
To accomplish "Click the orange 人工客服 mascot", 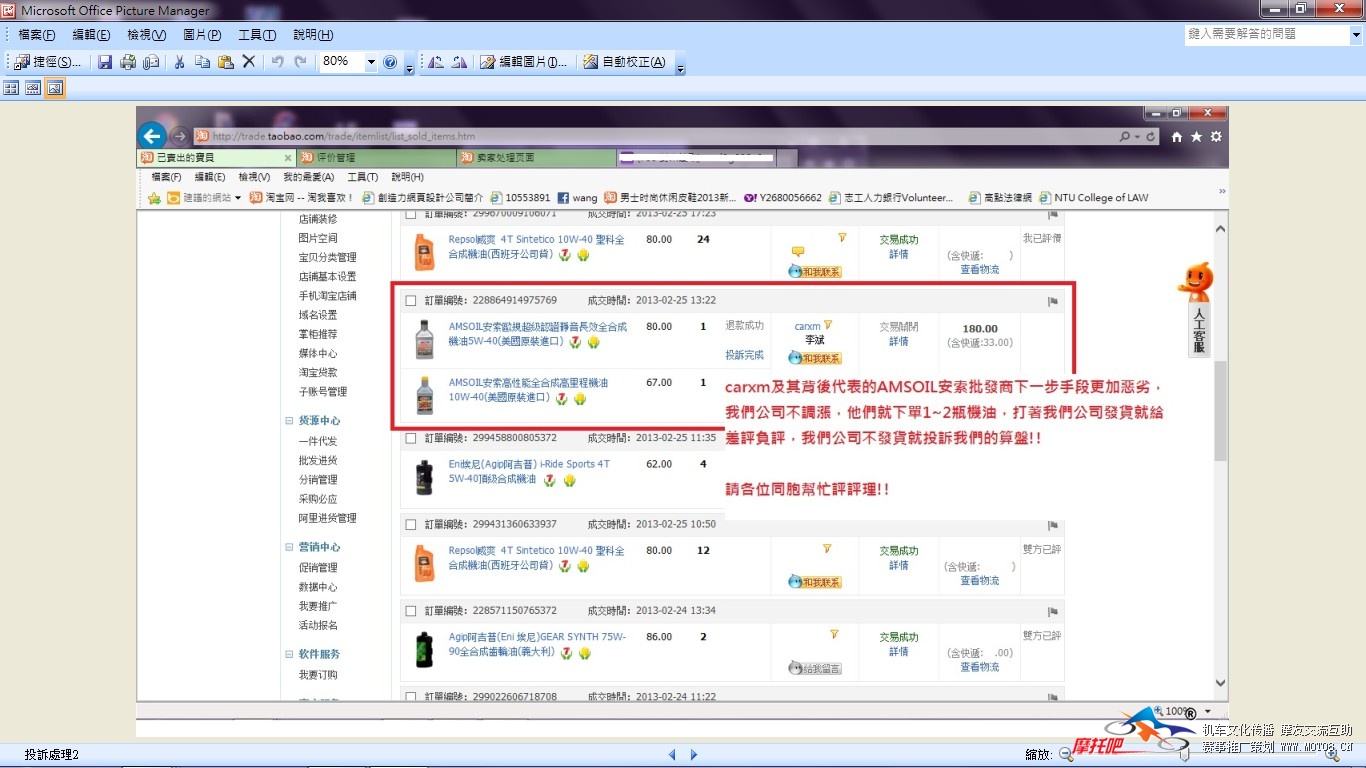I will coord(1196,283).
